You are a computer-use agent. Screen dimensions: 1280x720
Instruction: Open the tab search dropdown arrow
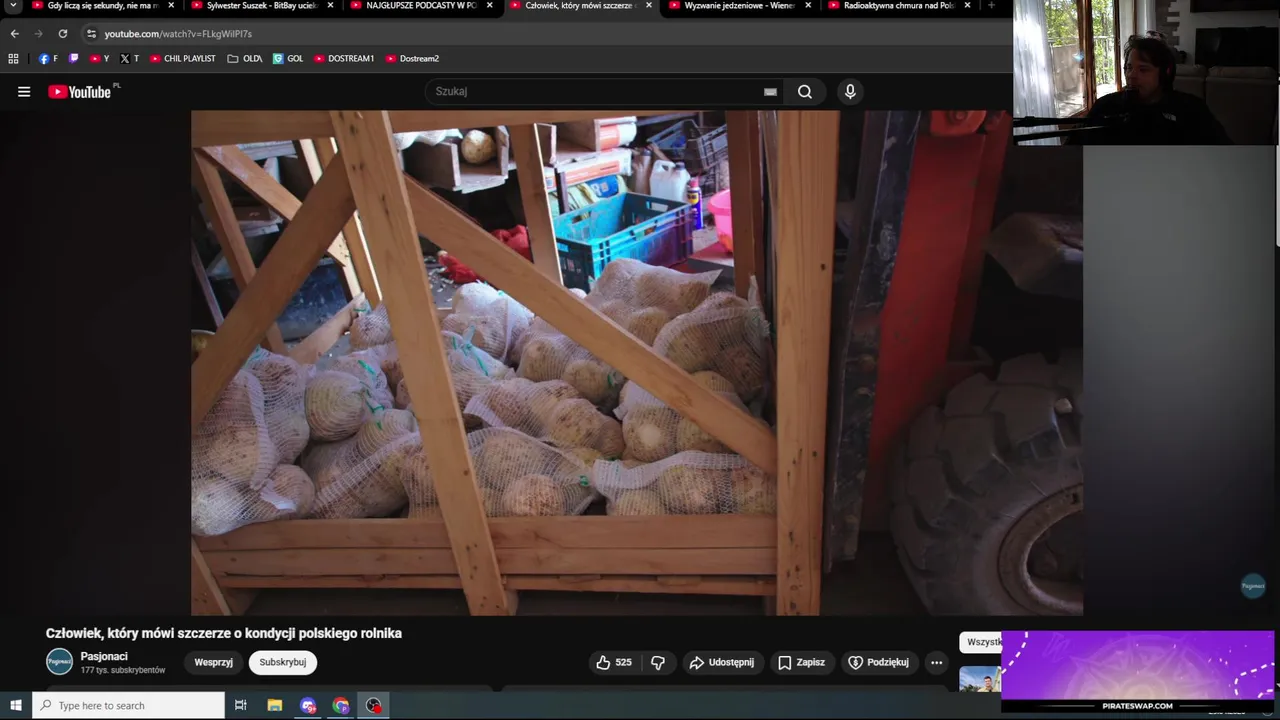tap(13, 6)
